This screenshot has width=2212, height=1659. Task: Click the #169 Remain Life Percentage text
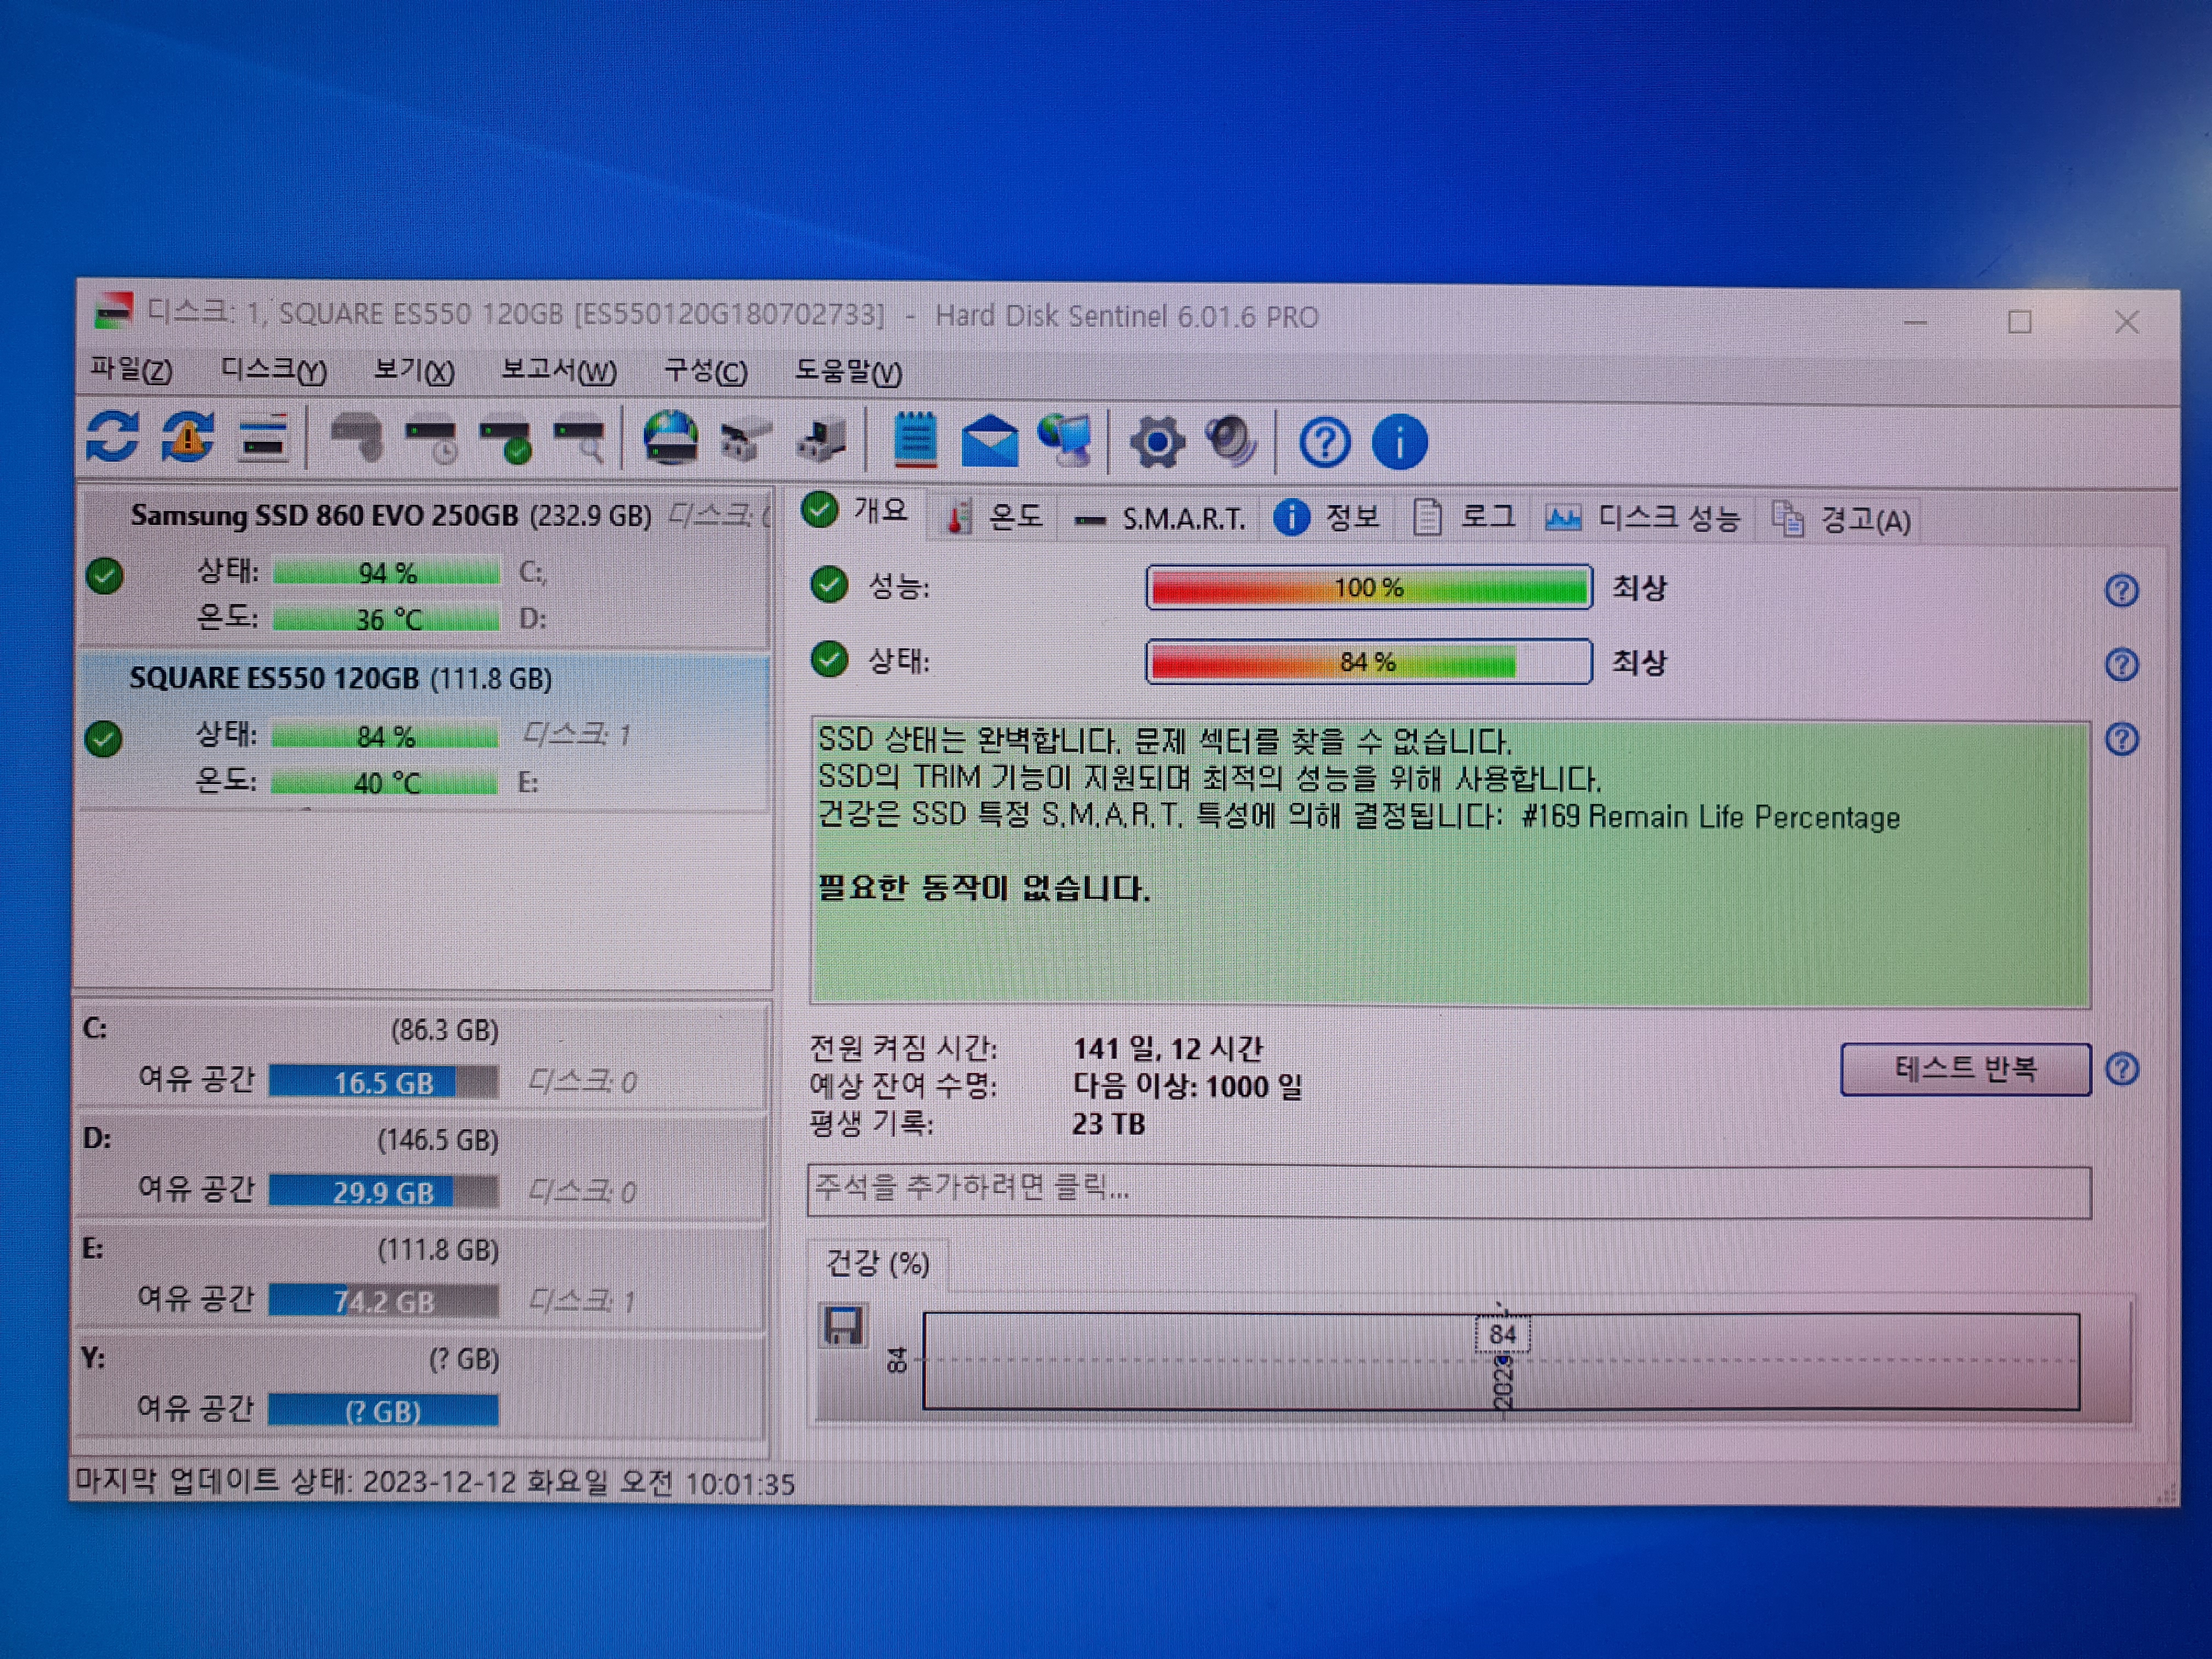pos(1710,817)
